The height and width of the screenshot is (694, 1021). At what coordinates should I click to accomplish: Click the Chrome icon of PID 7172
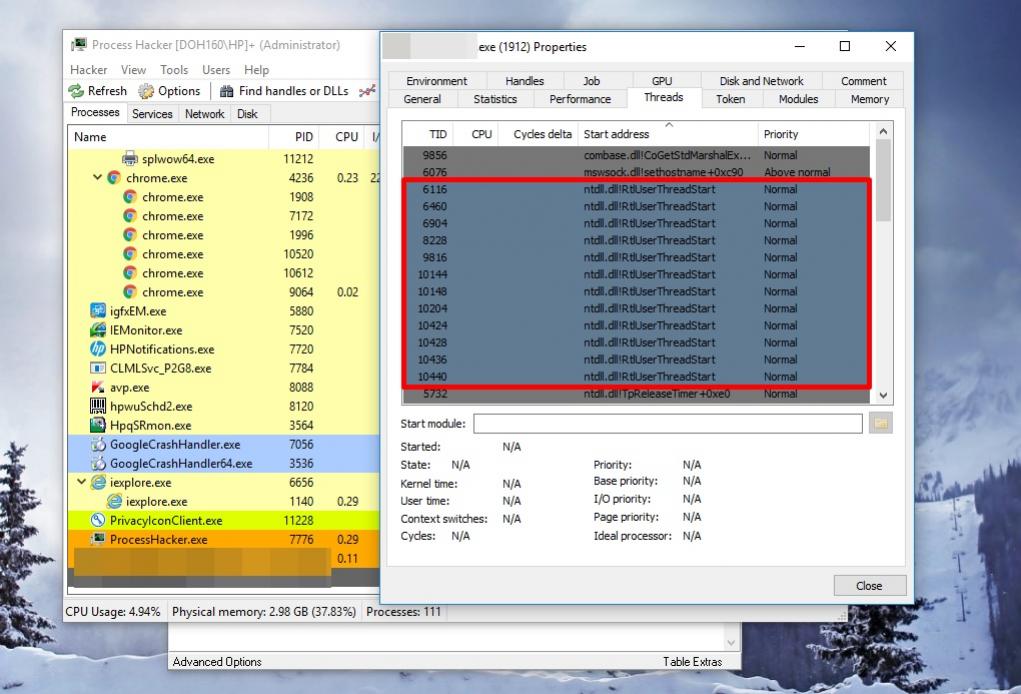[130, 215]
